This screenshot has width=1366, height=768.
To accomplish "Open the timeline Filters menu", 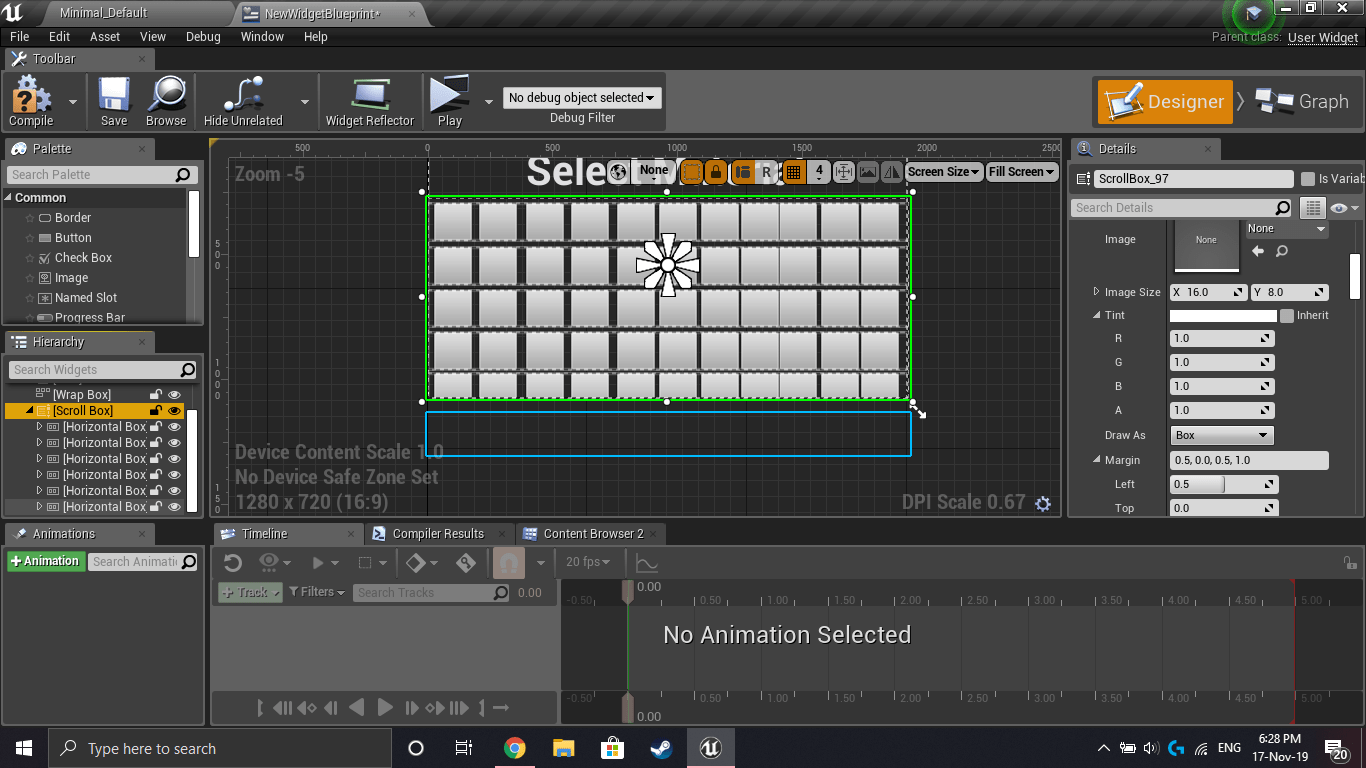I will tap(317, 593).
